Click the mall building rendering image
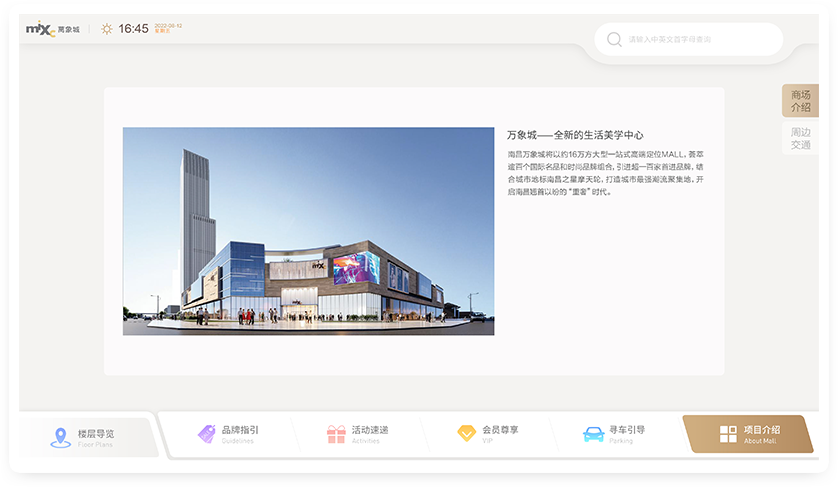Viewport: 838px width, 487px height. point(308,231)
